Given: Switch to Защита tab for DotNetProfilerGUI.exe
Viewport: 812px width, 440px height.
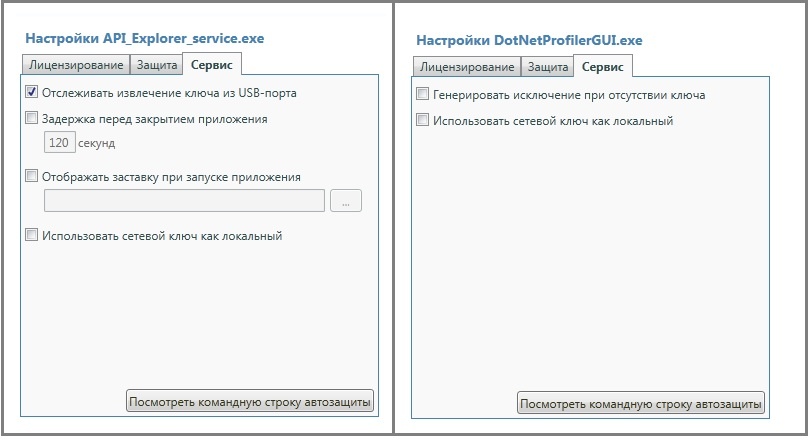Looking at the screenshot, I should click(547, 67).
